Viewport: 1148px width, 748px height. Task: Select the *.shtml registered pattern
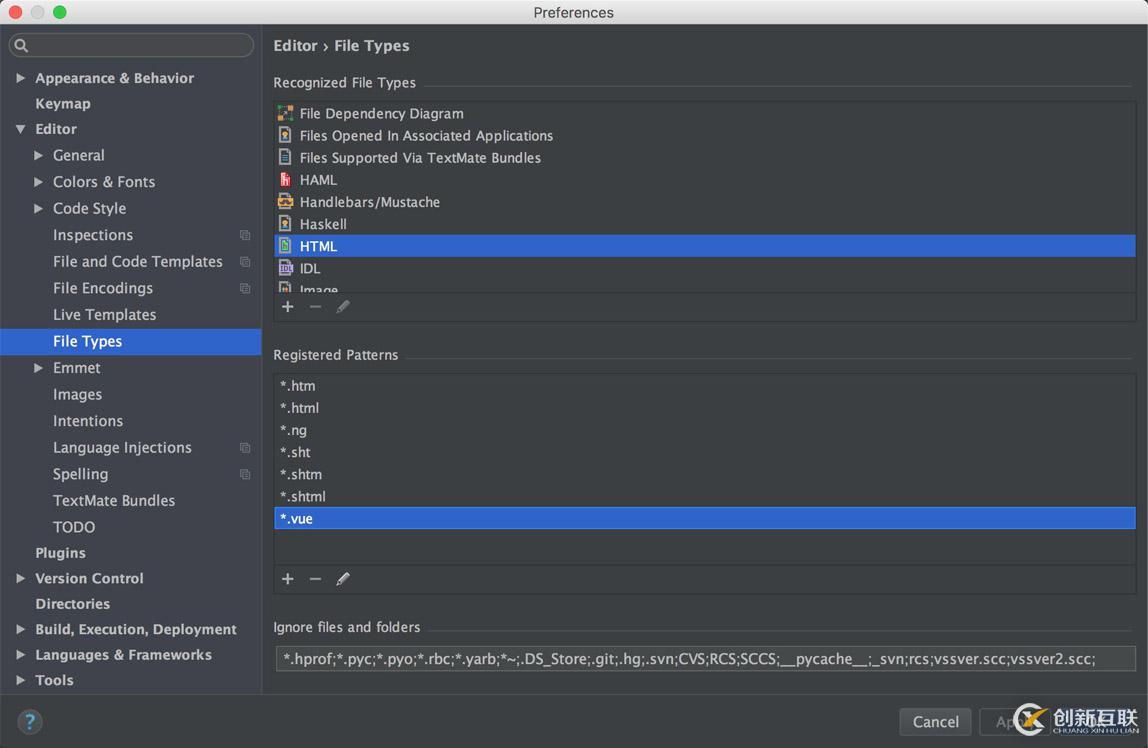(x=302, y=496)
